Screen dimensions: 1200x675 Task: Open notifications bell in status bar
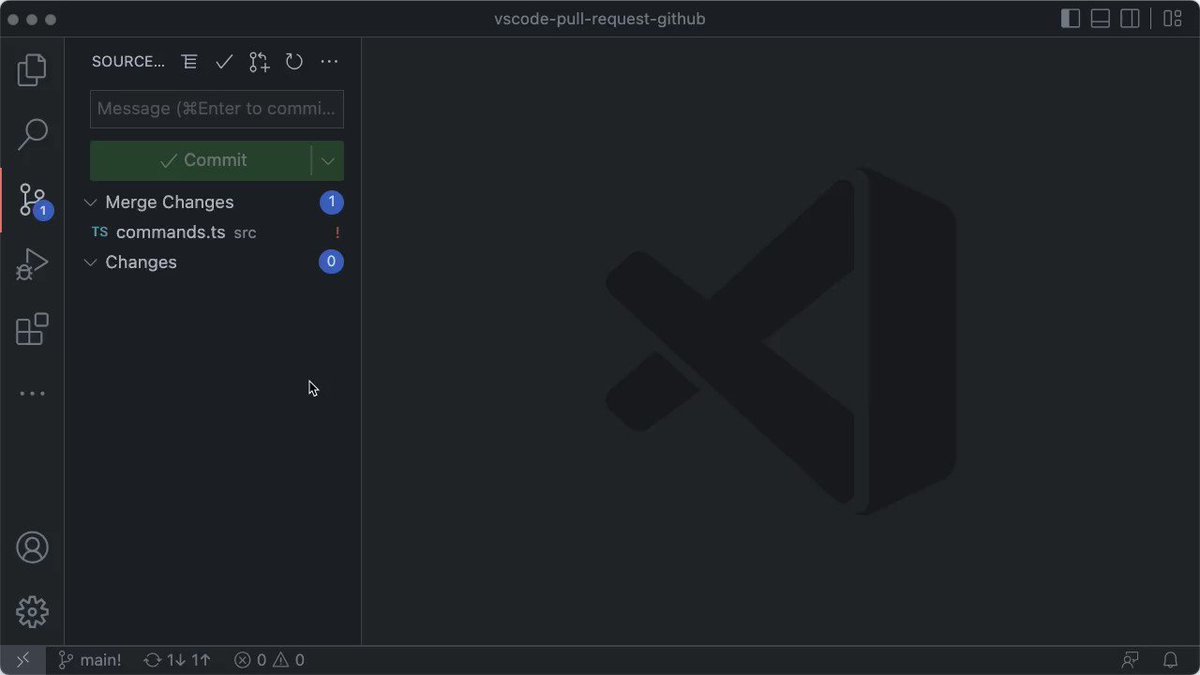1170,660
